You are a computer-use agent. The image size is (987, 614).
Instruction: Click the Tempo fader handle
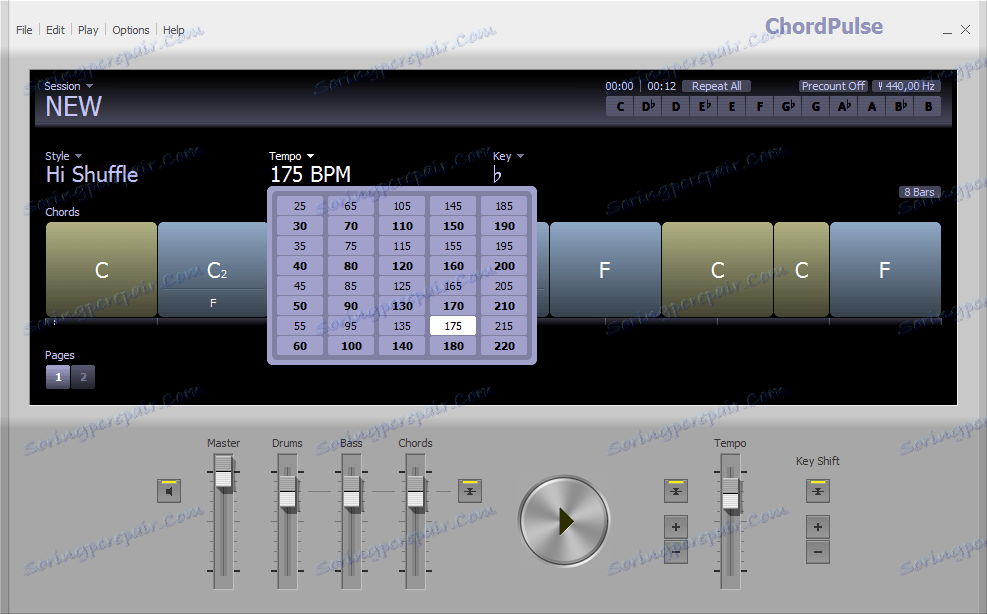pyautogui.click(x=730, y=494)
